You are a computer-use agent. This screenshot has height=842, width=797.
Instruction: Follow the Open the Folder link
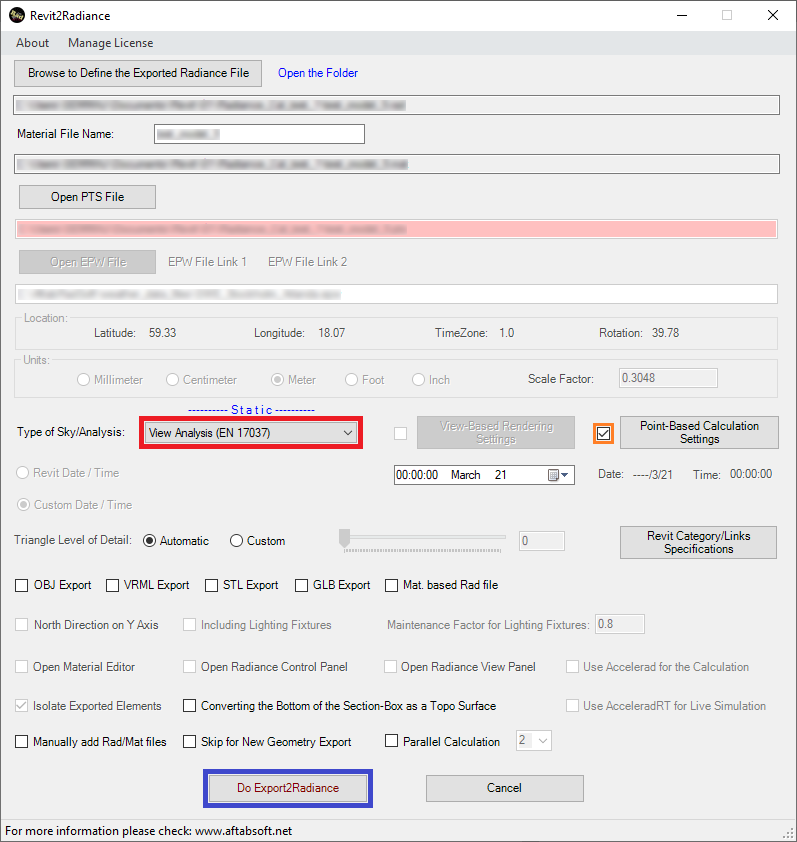click(318, 73)
